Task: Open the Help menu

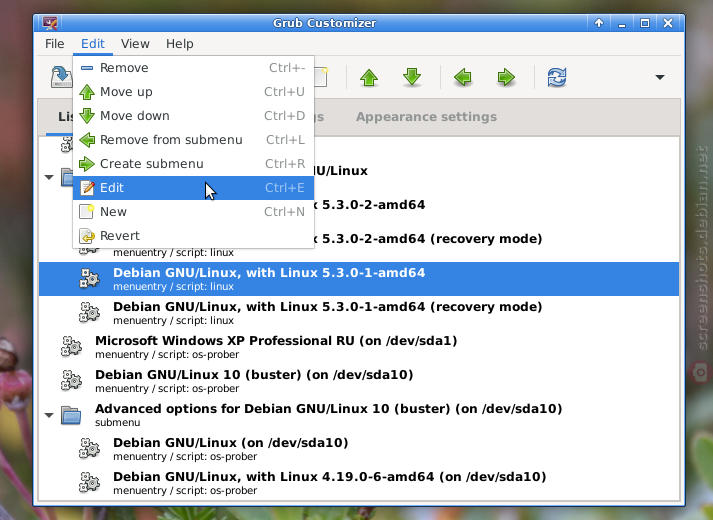Action: [180, 44]
